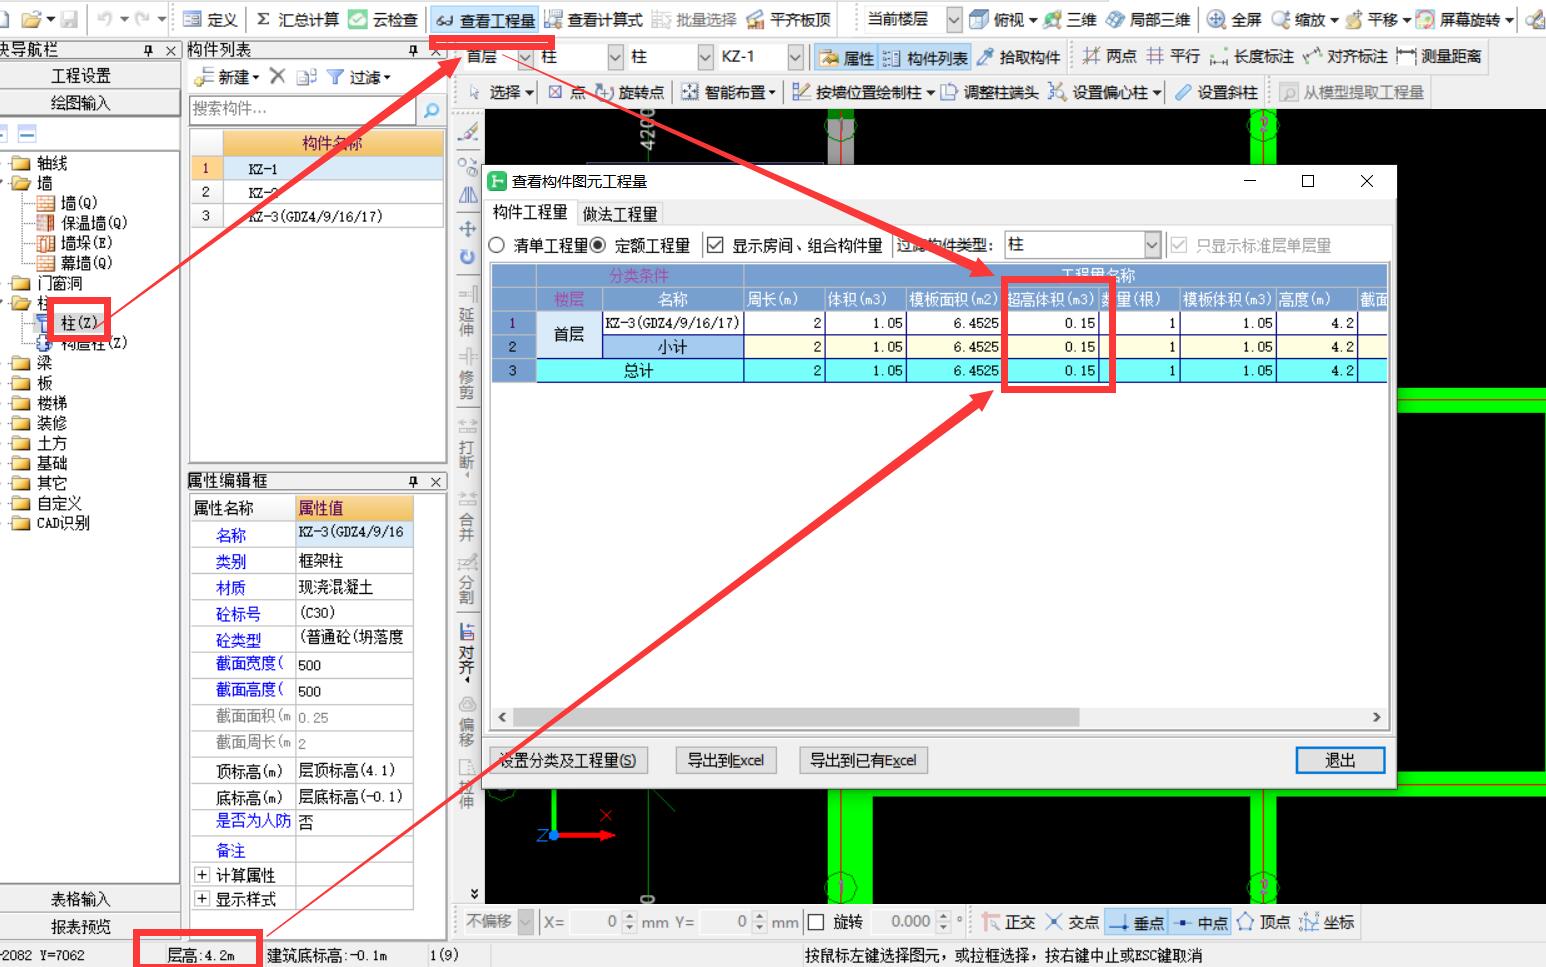Toggle 垂点 perpendicular snap

pyautogui.click(x=1136, y=922)
